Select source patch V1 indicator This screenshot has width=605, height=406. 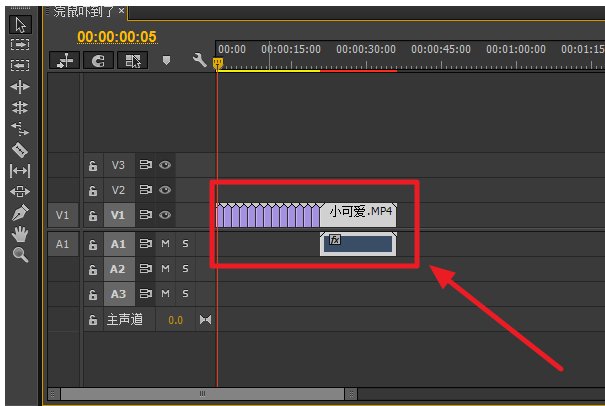pos(63,215)
